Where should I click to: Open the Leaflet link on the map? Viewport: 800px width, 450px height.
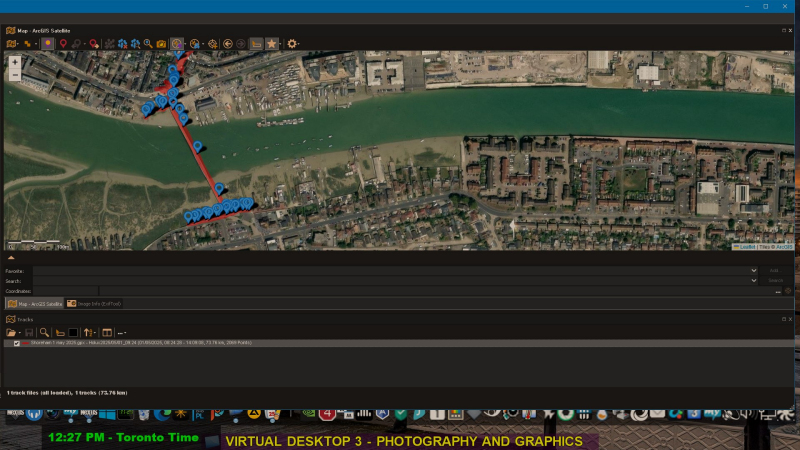click(x=747, y=246)
